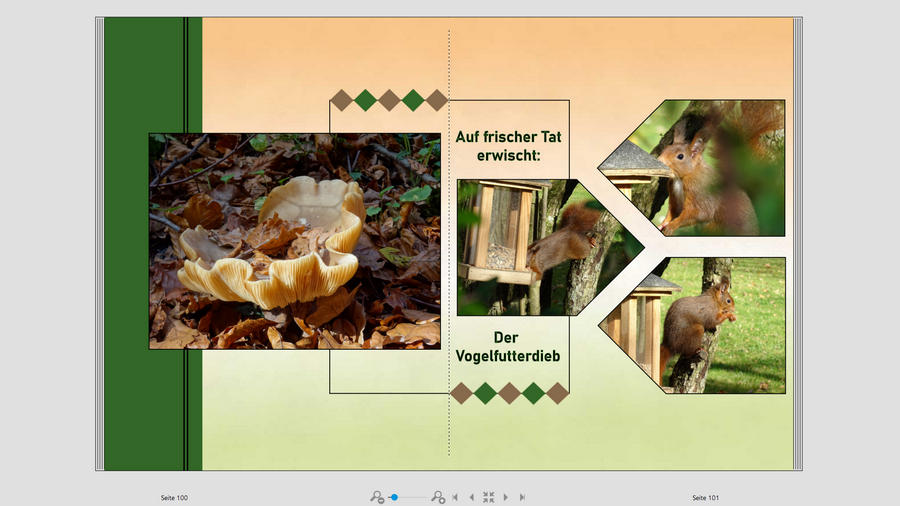Select the top right squirrel photo
900x506 pixels.
710,166
